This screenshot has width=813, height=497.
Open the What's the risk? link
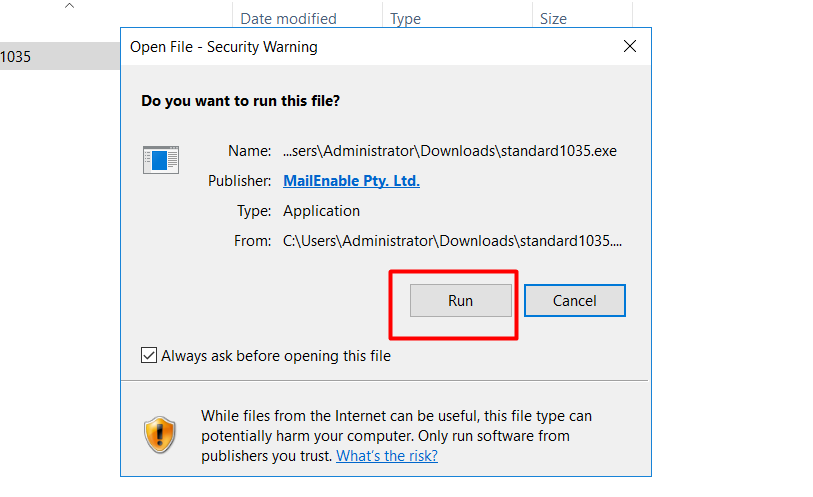387,456
